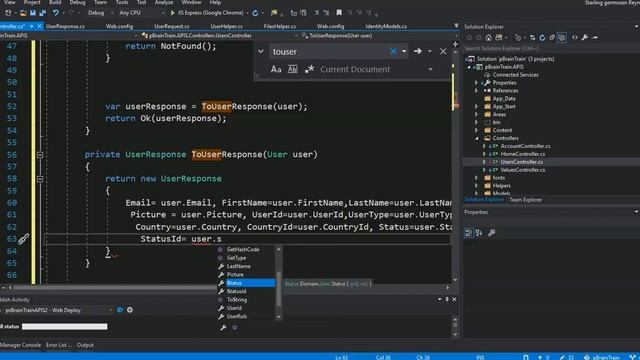This screenshot has width=640, height=360.
Task: Open the Tools menu
Action: [122, 2]
